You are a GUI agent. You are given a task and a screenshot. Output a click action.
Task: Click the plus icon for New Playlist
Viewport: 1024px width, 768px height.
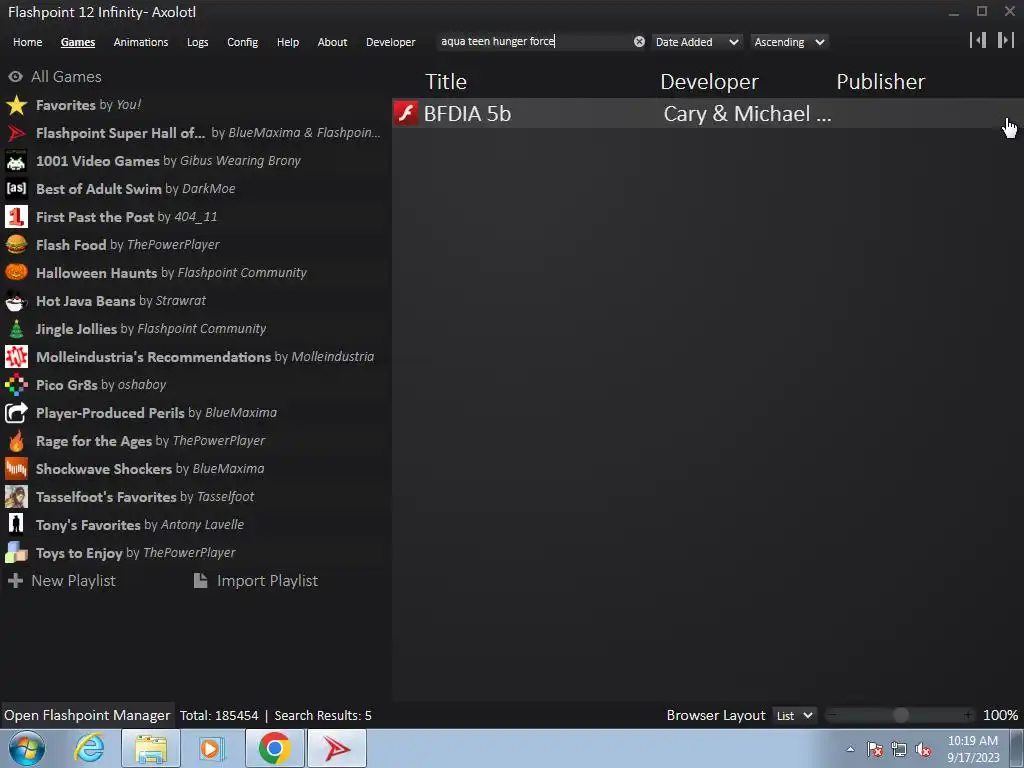(16, 581)
